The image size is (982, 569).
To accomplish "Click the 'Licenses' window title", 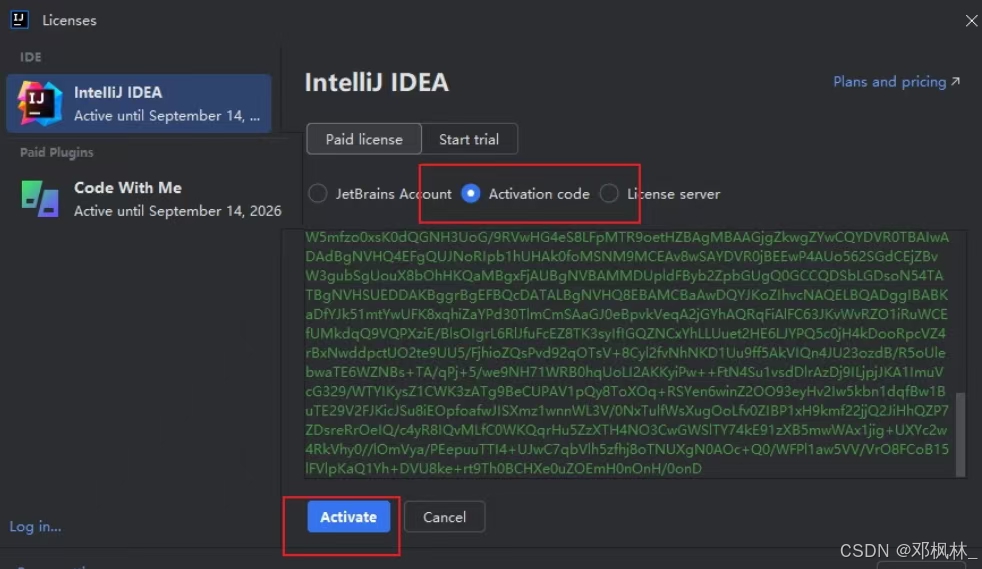I will click(69, 20).
